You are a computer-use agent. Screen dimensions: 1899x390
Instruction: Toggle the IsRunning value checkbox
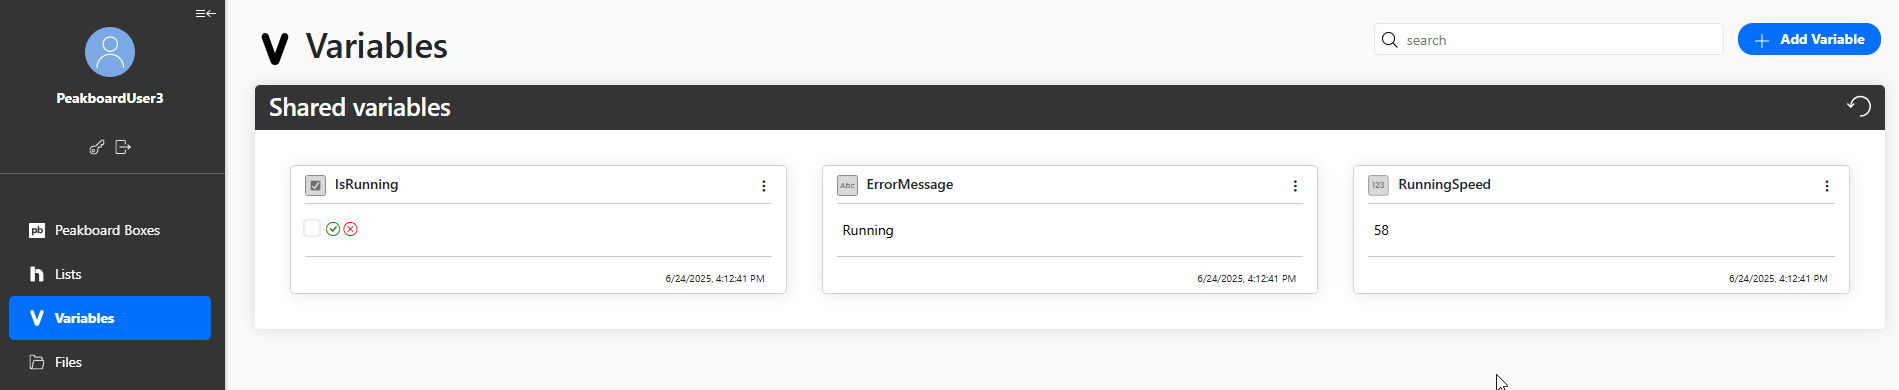point(312,228)
